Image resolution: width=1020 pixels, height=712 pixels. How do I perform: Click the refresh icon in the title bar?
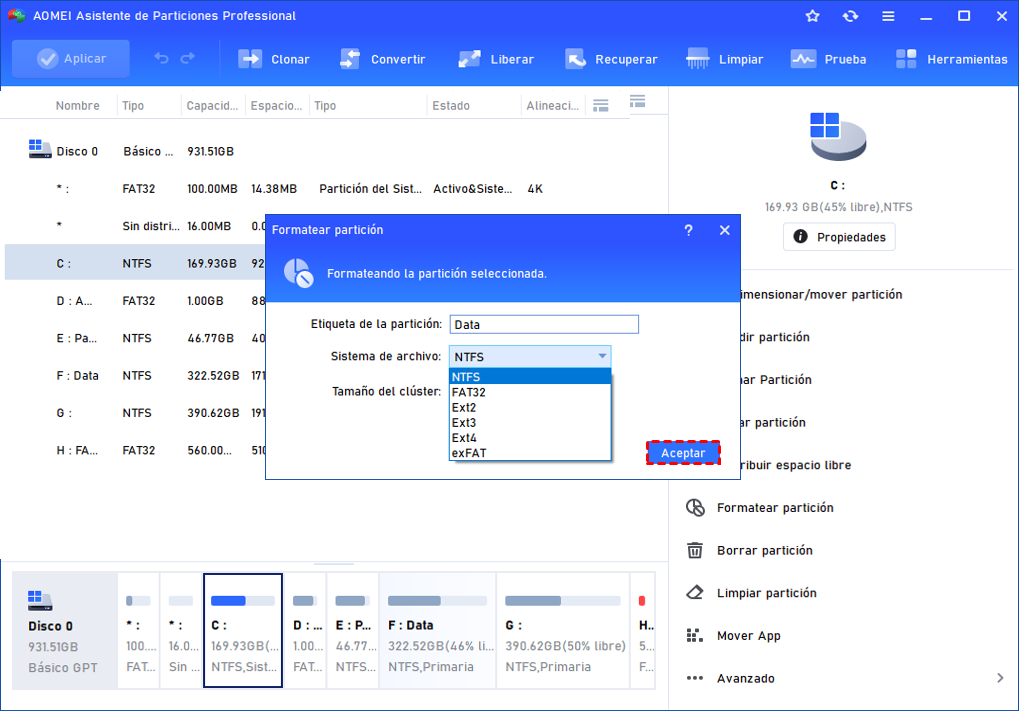pyautogui.click(x=850, y=16)
